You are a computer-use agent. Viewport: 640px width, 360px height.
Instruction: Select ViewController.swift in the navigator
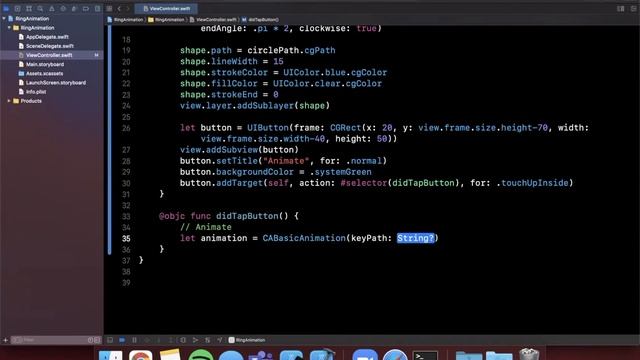pyautogui.click(x=51, y=55)
